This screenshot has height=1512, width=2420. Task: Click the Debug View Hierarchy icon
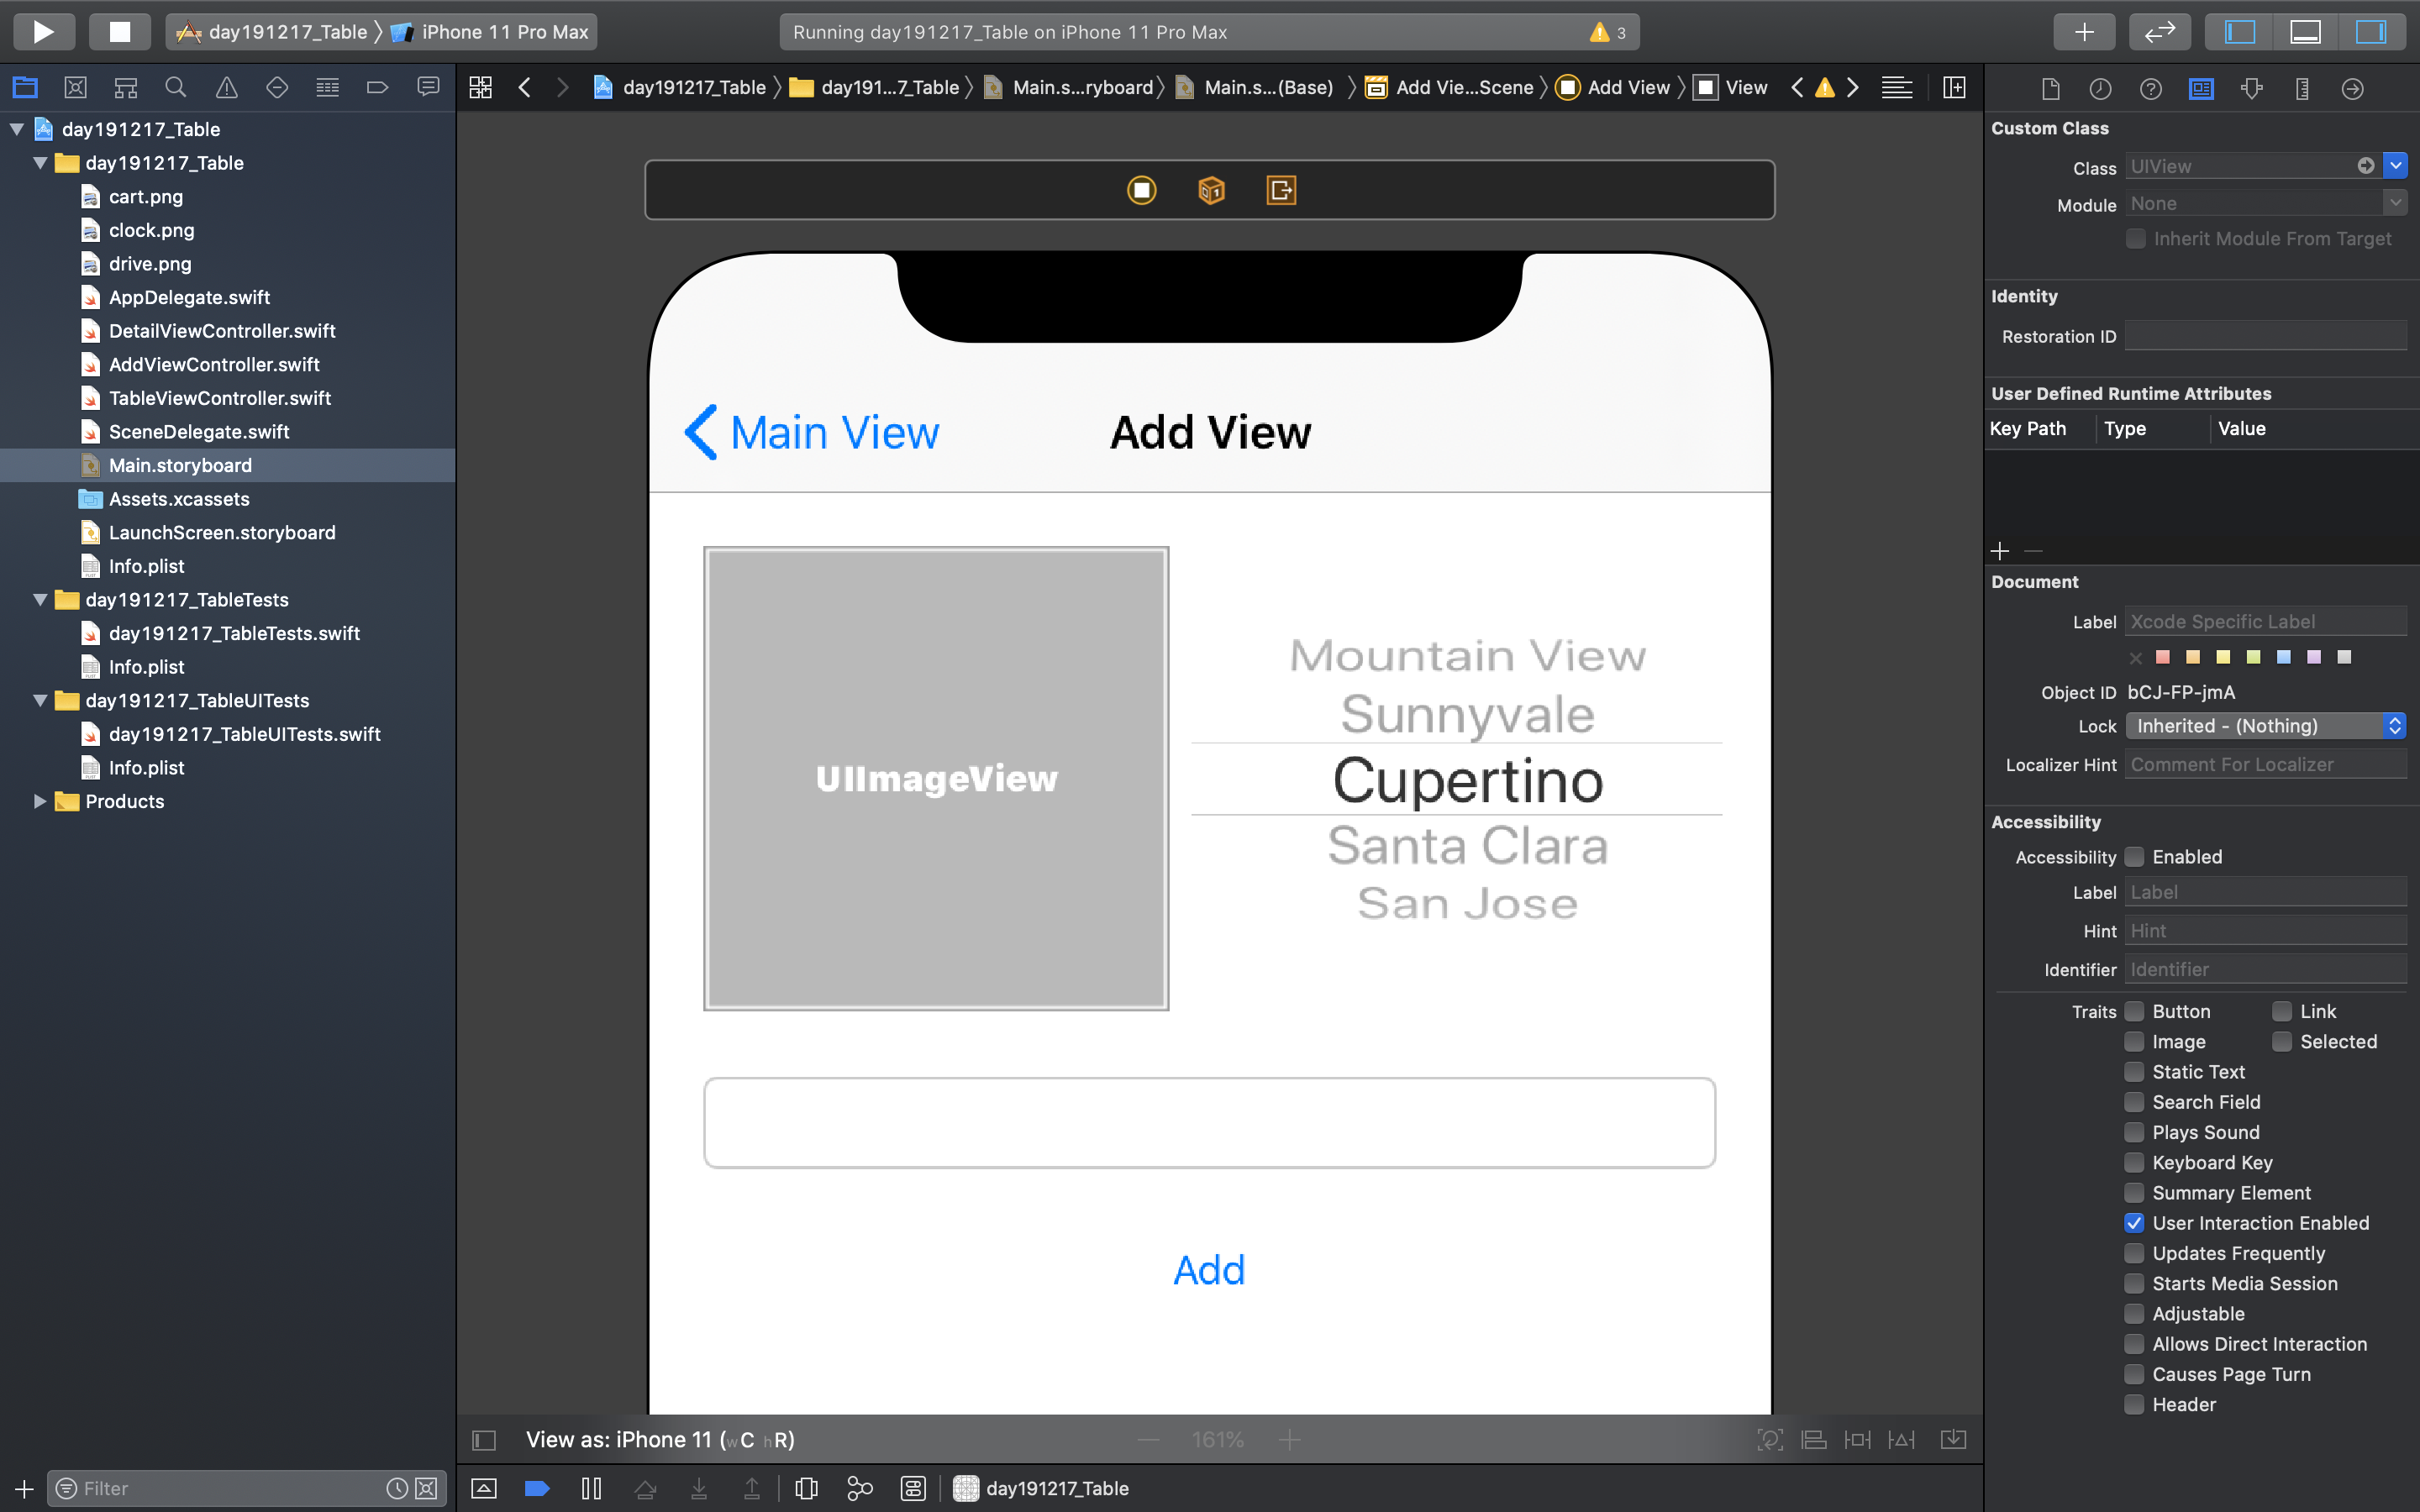[805, 1488]
